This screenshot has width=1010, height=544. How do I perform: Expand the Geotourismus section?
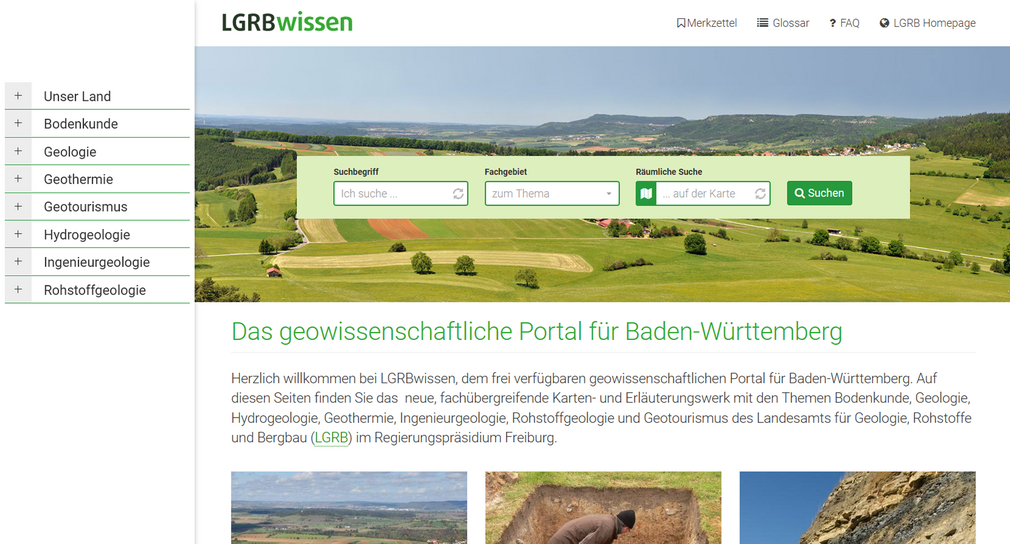tap(18, 207)
